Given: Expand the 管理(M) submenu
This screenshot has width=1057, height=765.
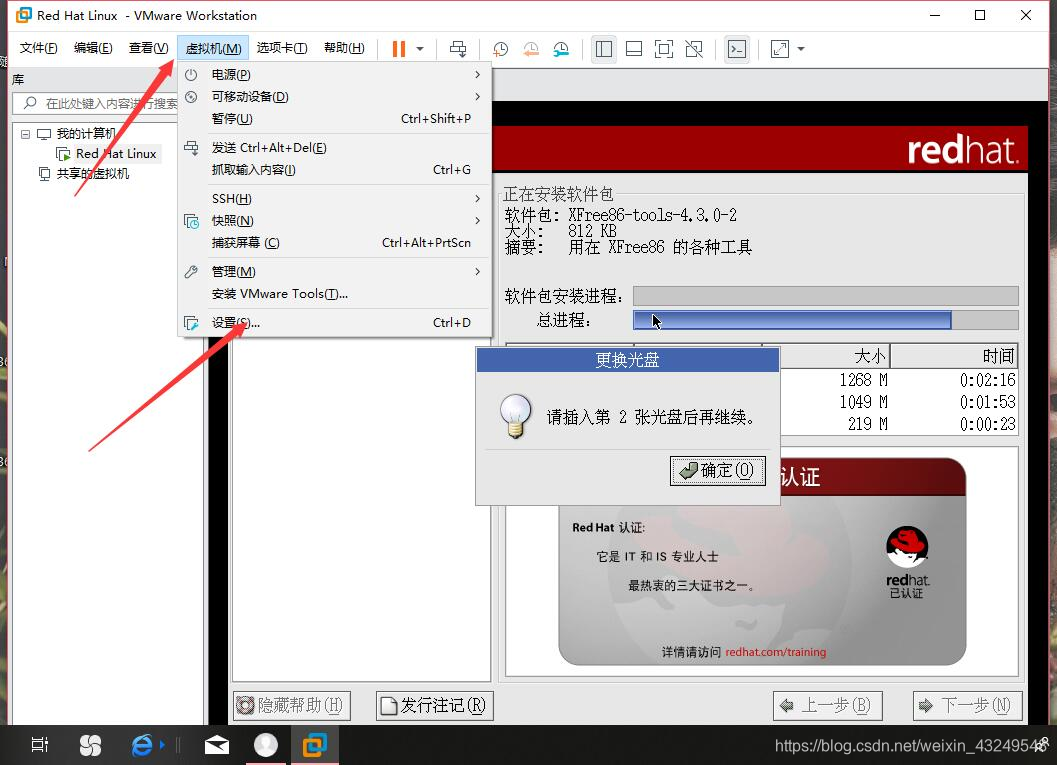Looking at the screenshot, I should coord(334,272).
